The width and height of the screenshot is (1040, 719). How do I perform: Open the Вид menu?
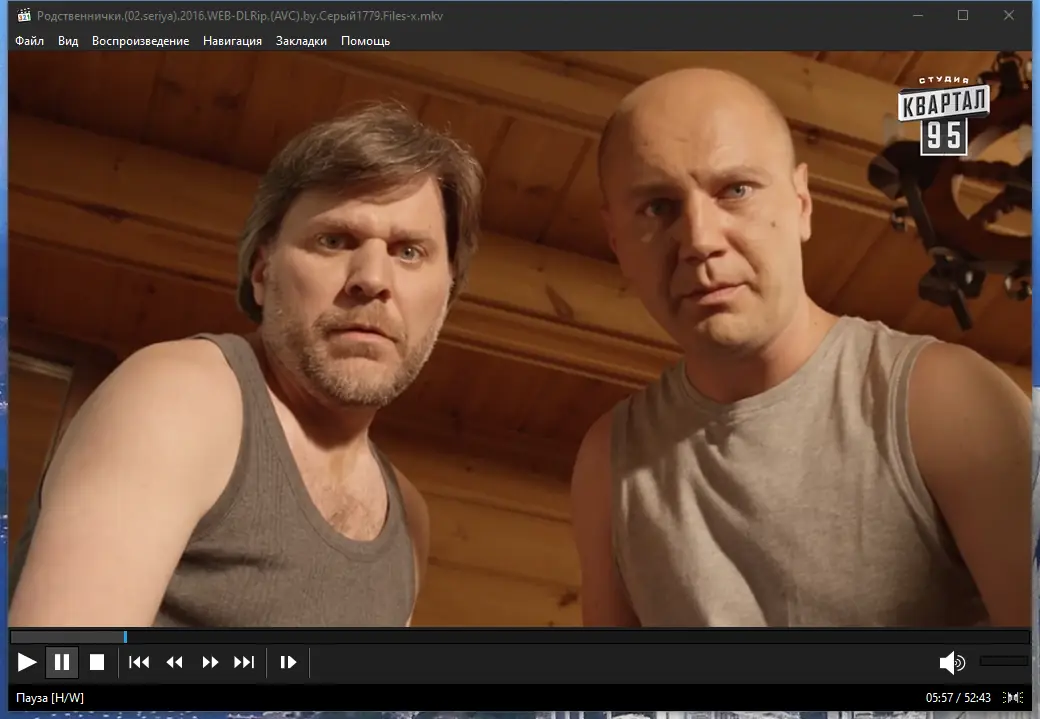click(x=68, y=41)
